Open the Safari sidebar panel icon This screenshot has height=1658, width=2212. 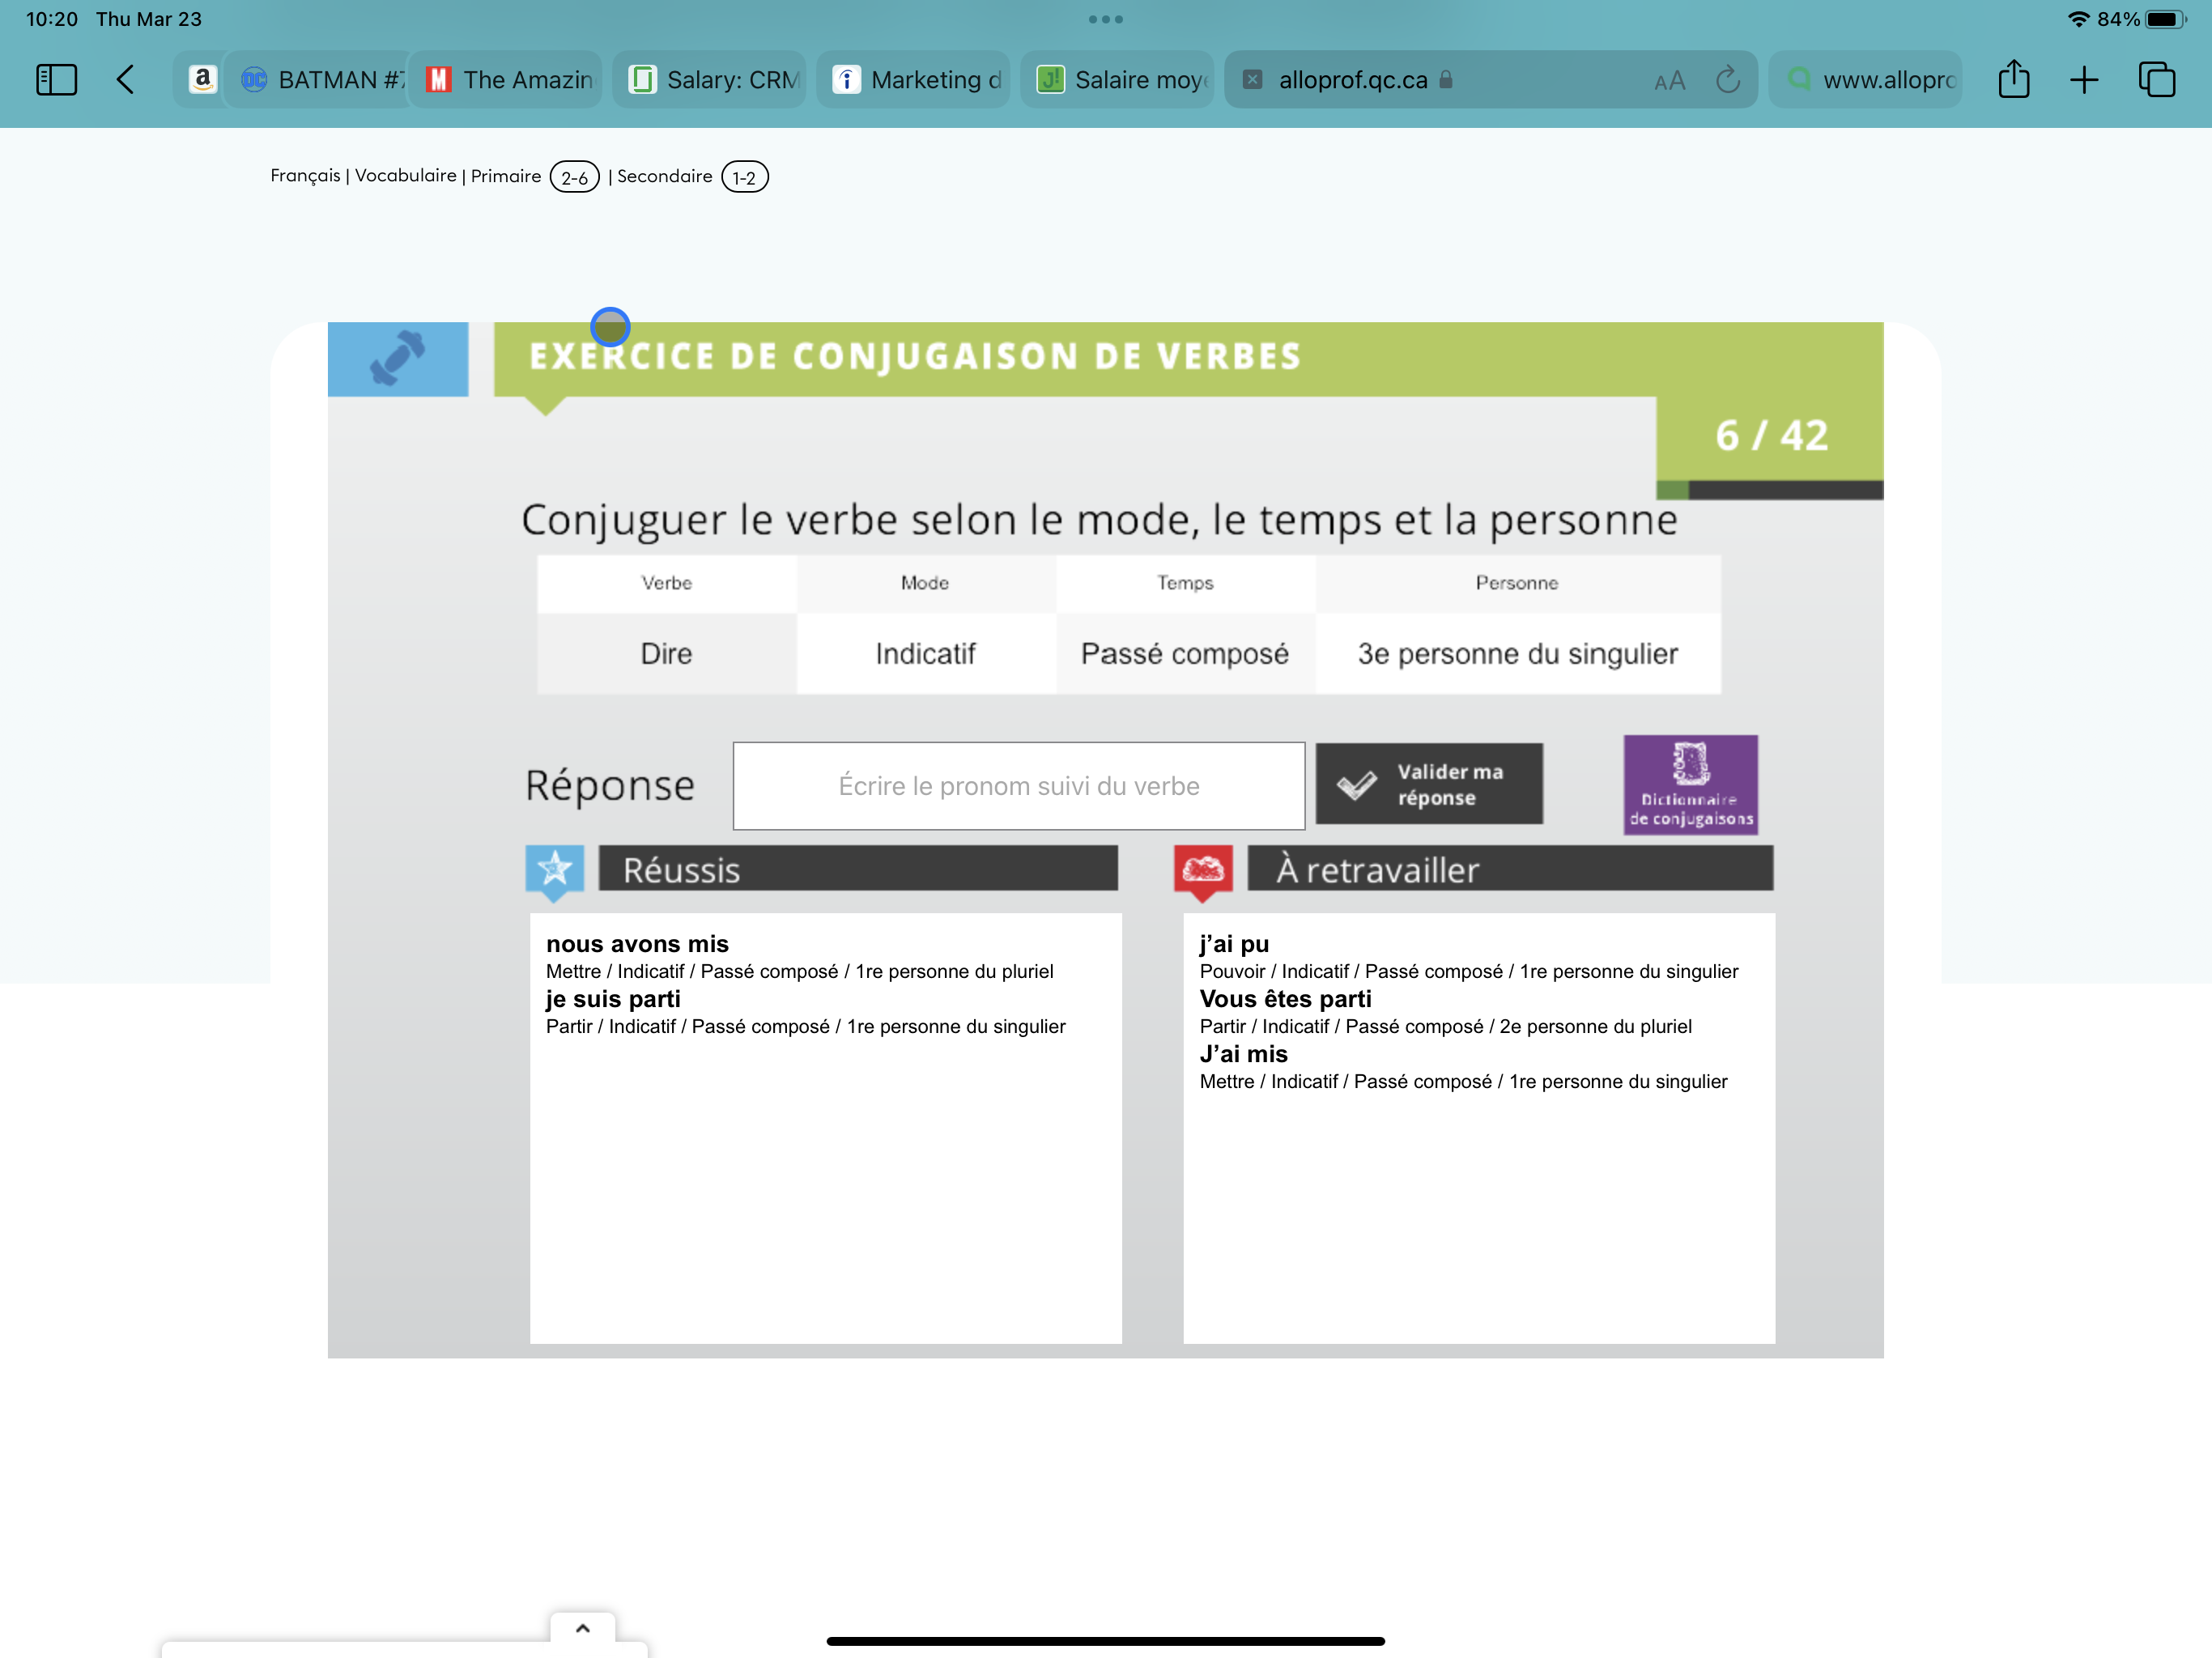click(x=56, y=80)
